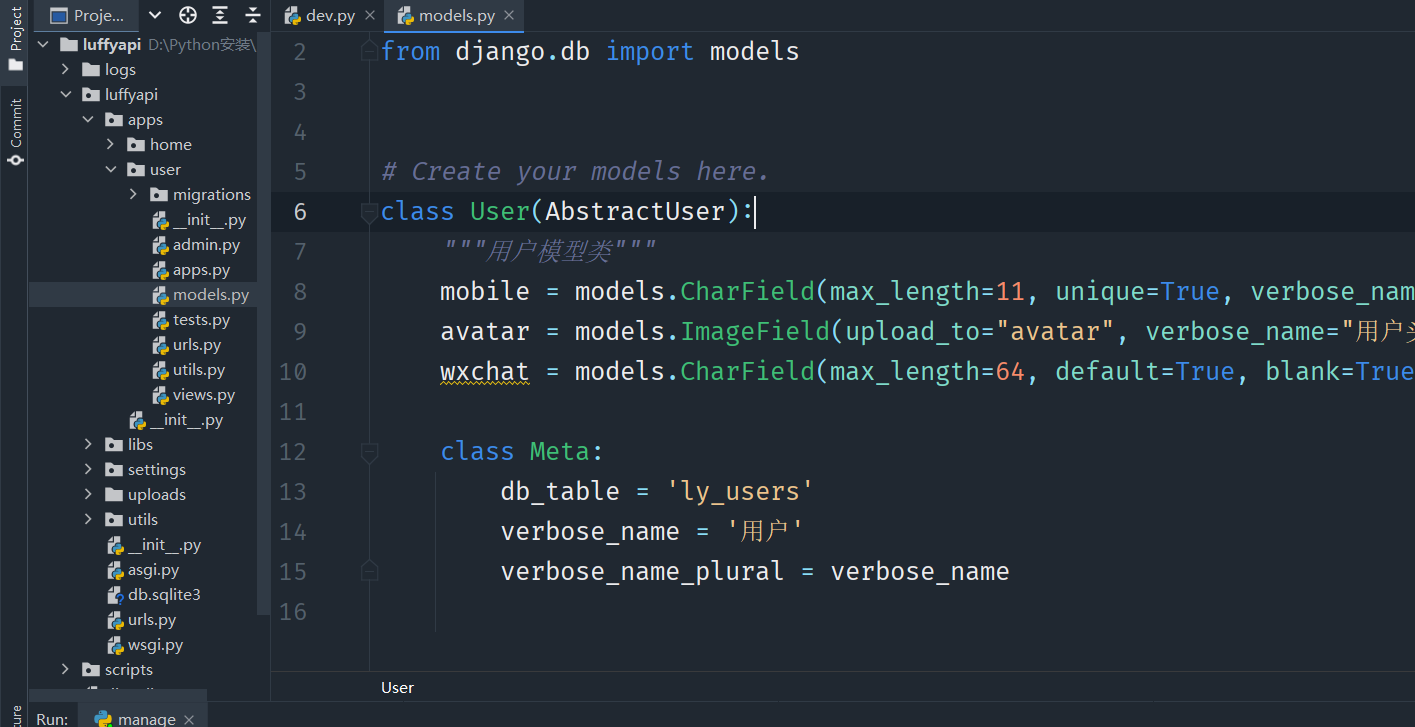Click the Collapse All toolbar icon

[253, 15]
